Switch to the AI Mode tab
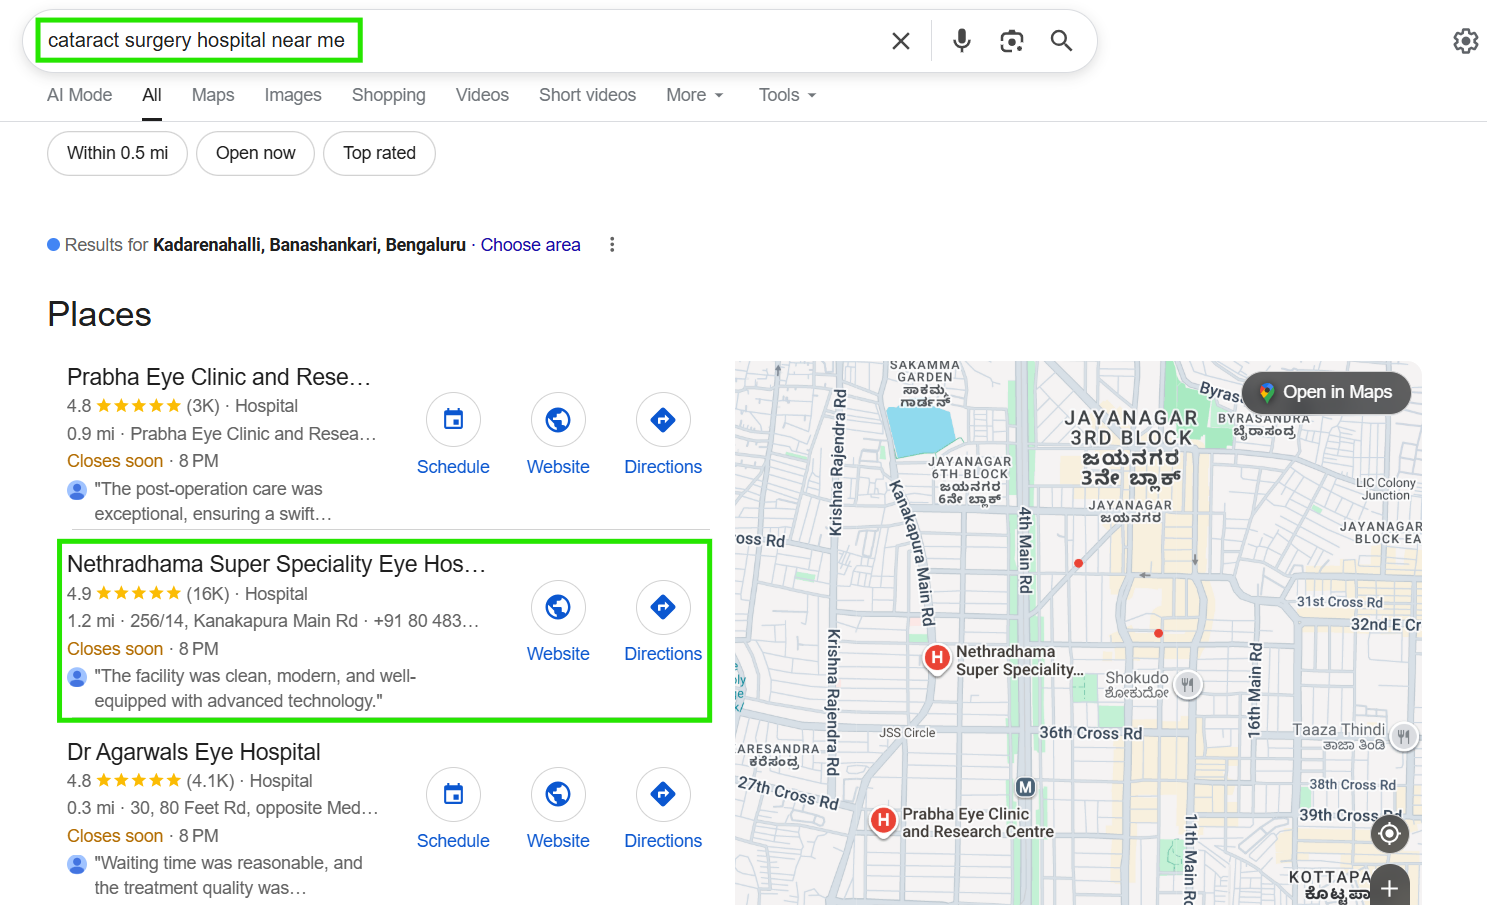 coord(79,95)
